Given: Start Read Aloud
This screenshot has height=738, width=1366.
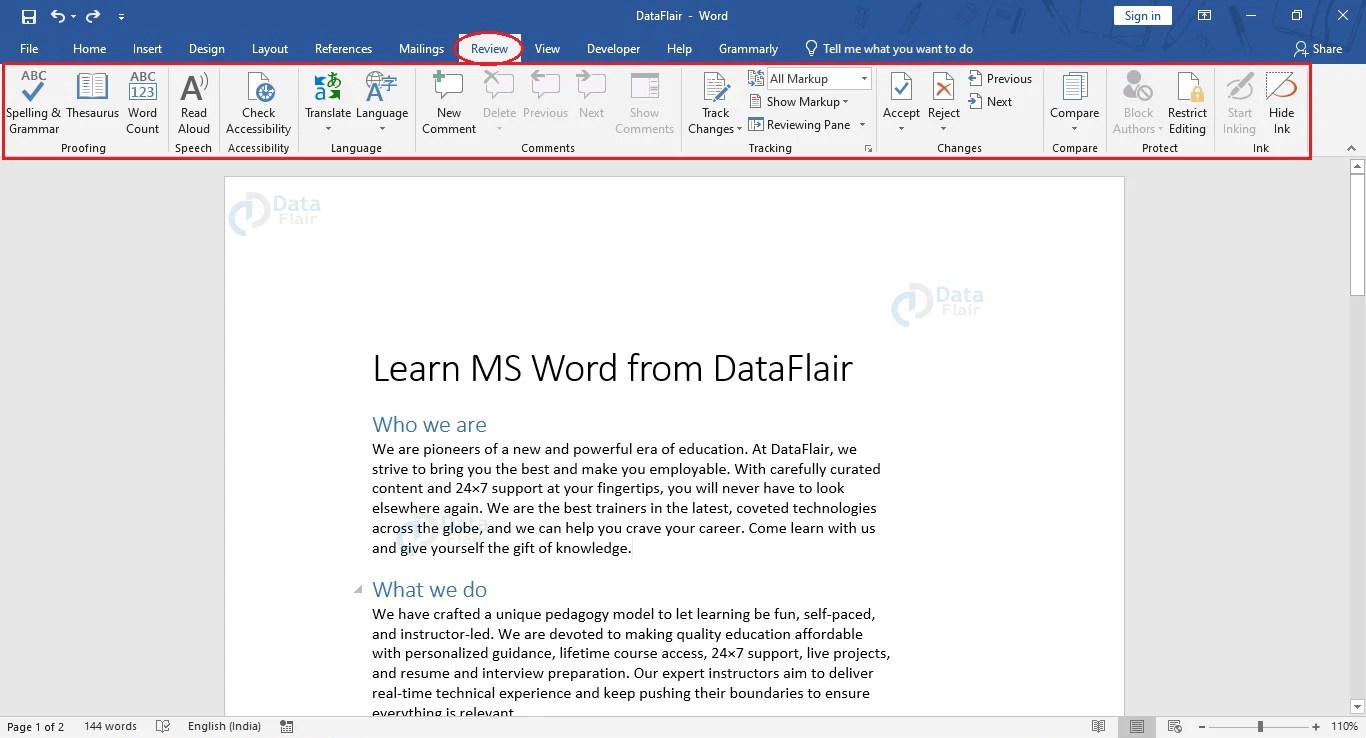Looking at the screenshot, I should coord(193,100).
